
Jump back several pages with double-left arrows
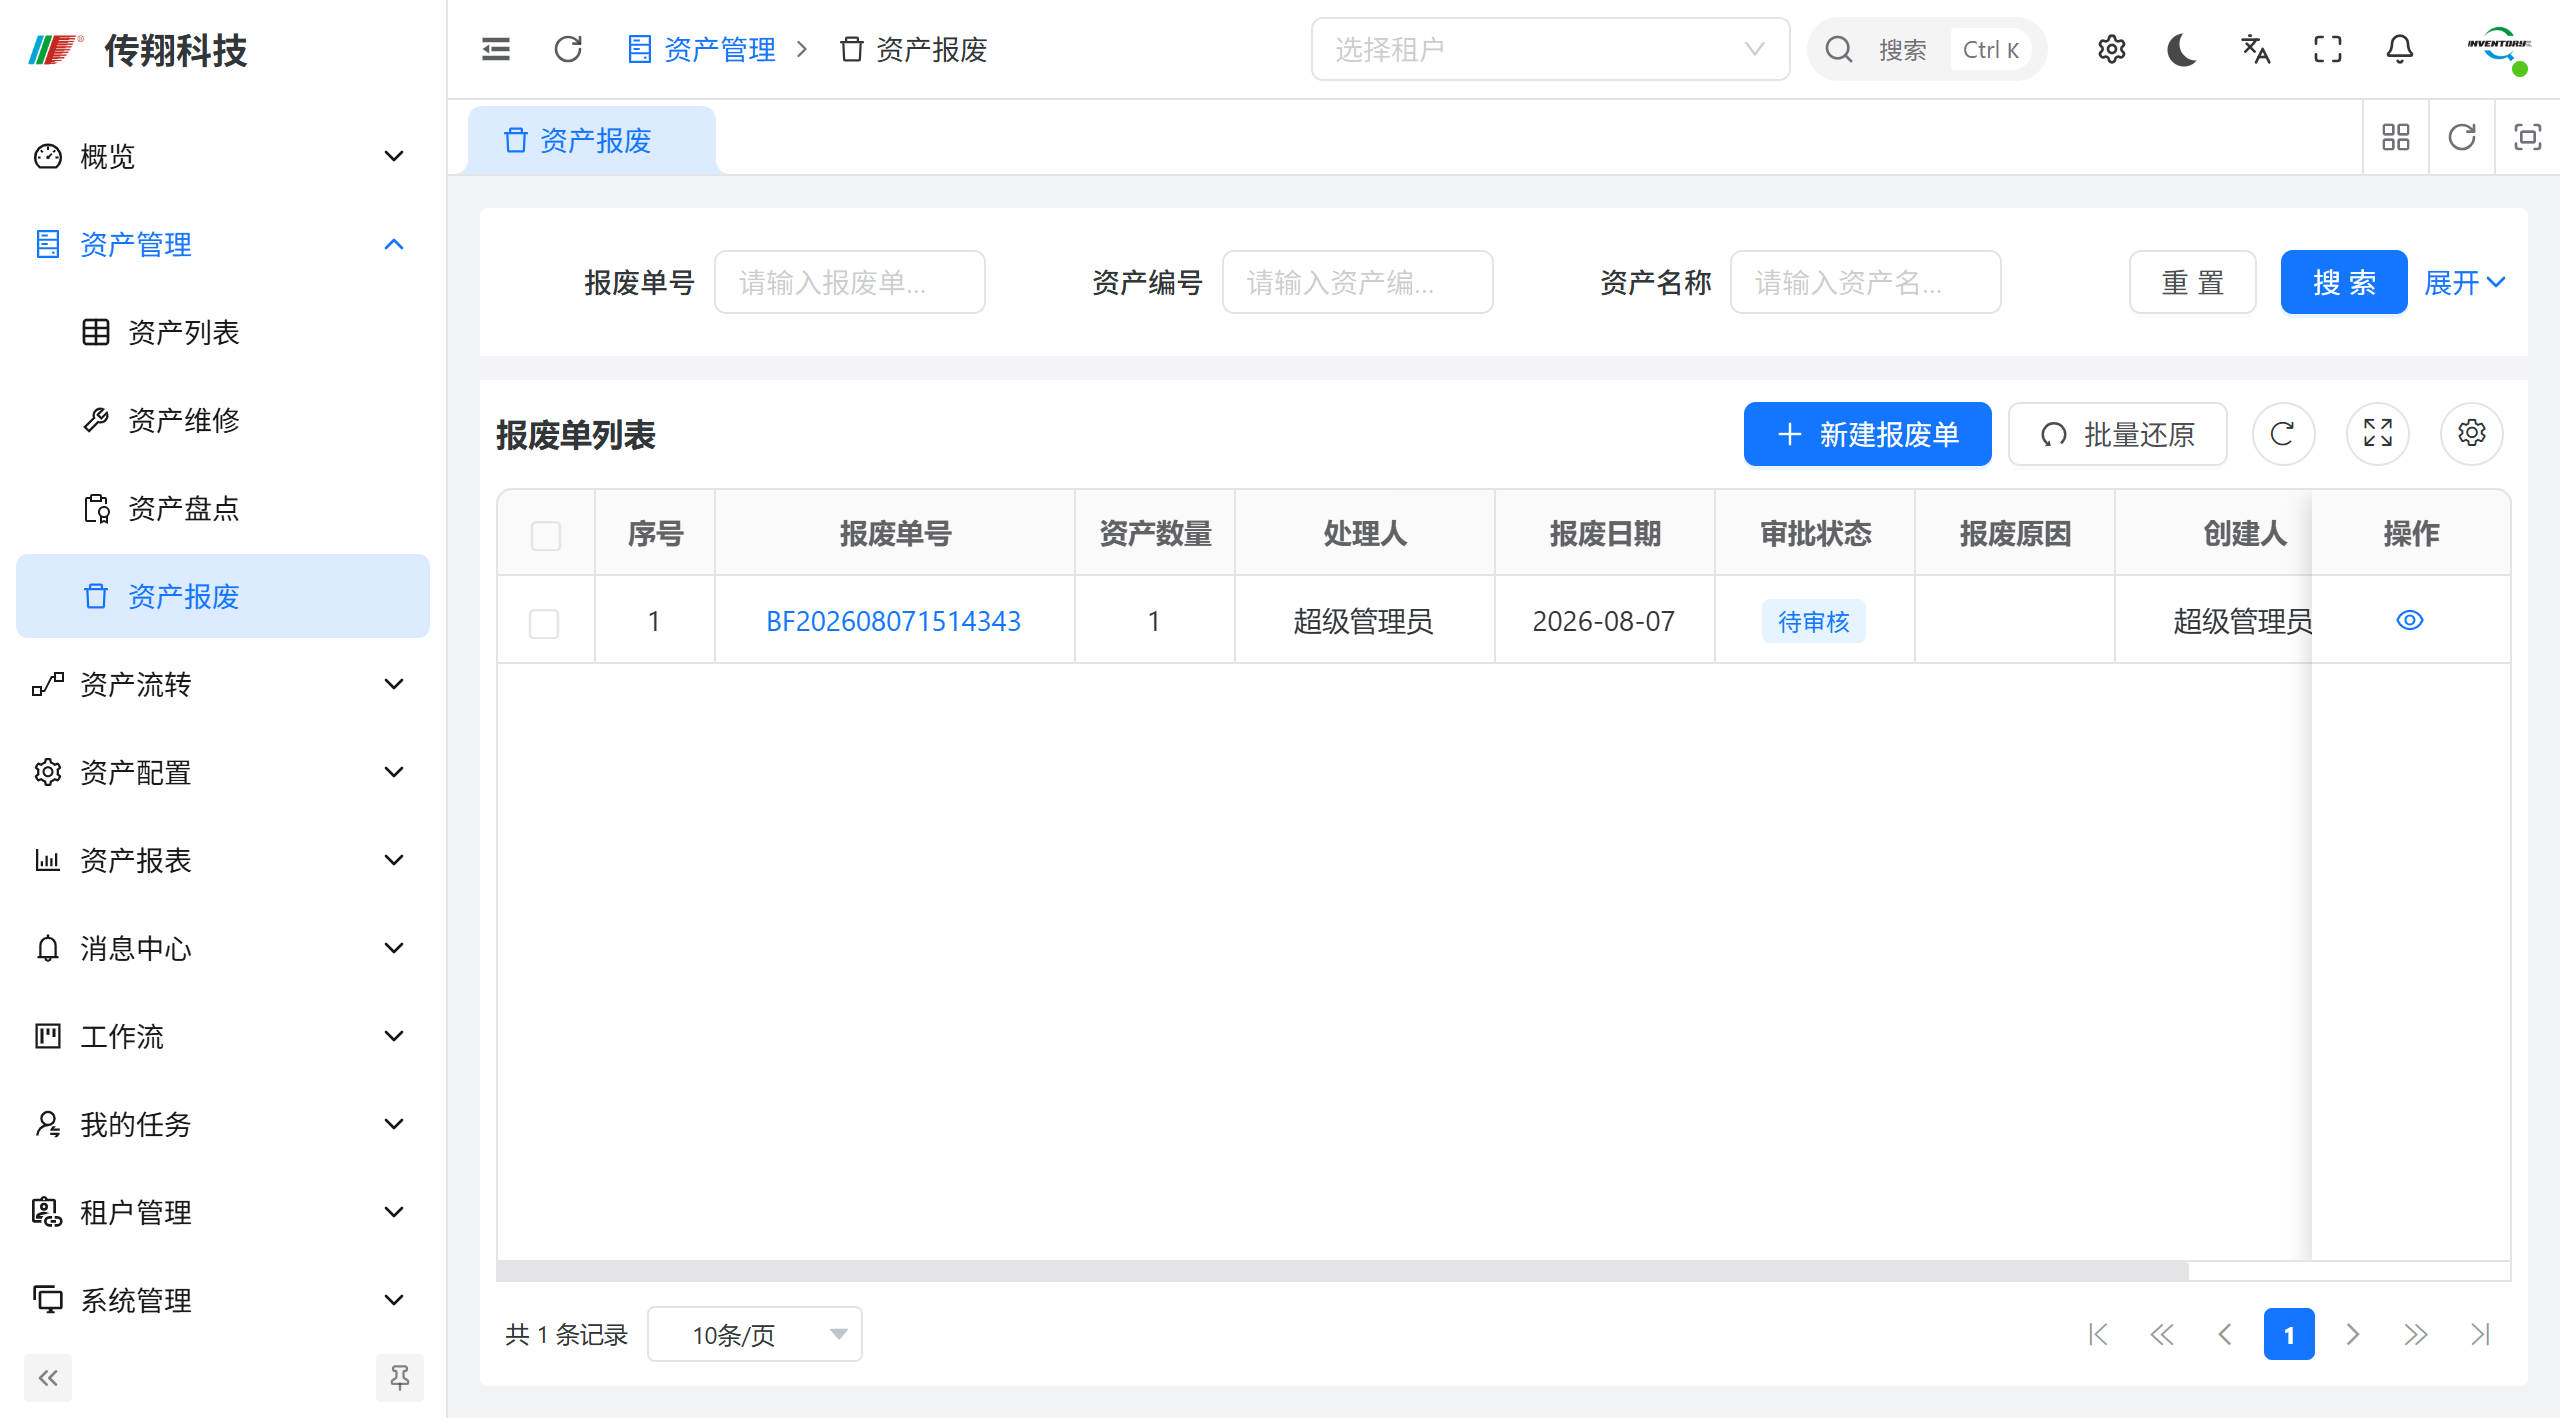pos(2162,1334)
